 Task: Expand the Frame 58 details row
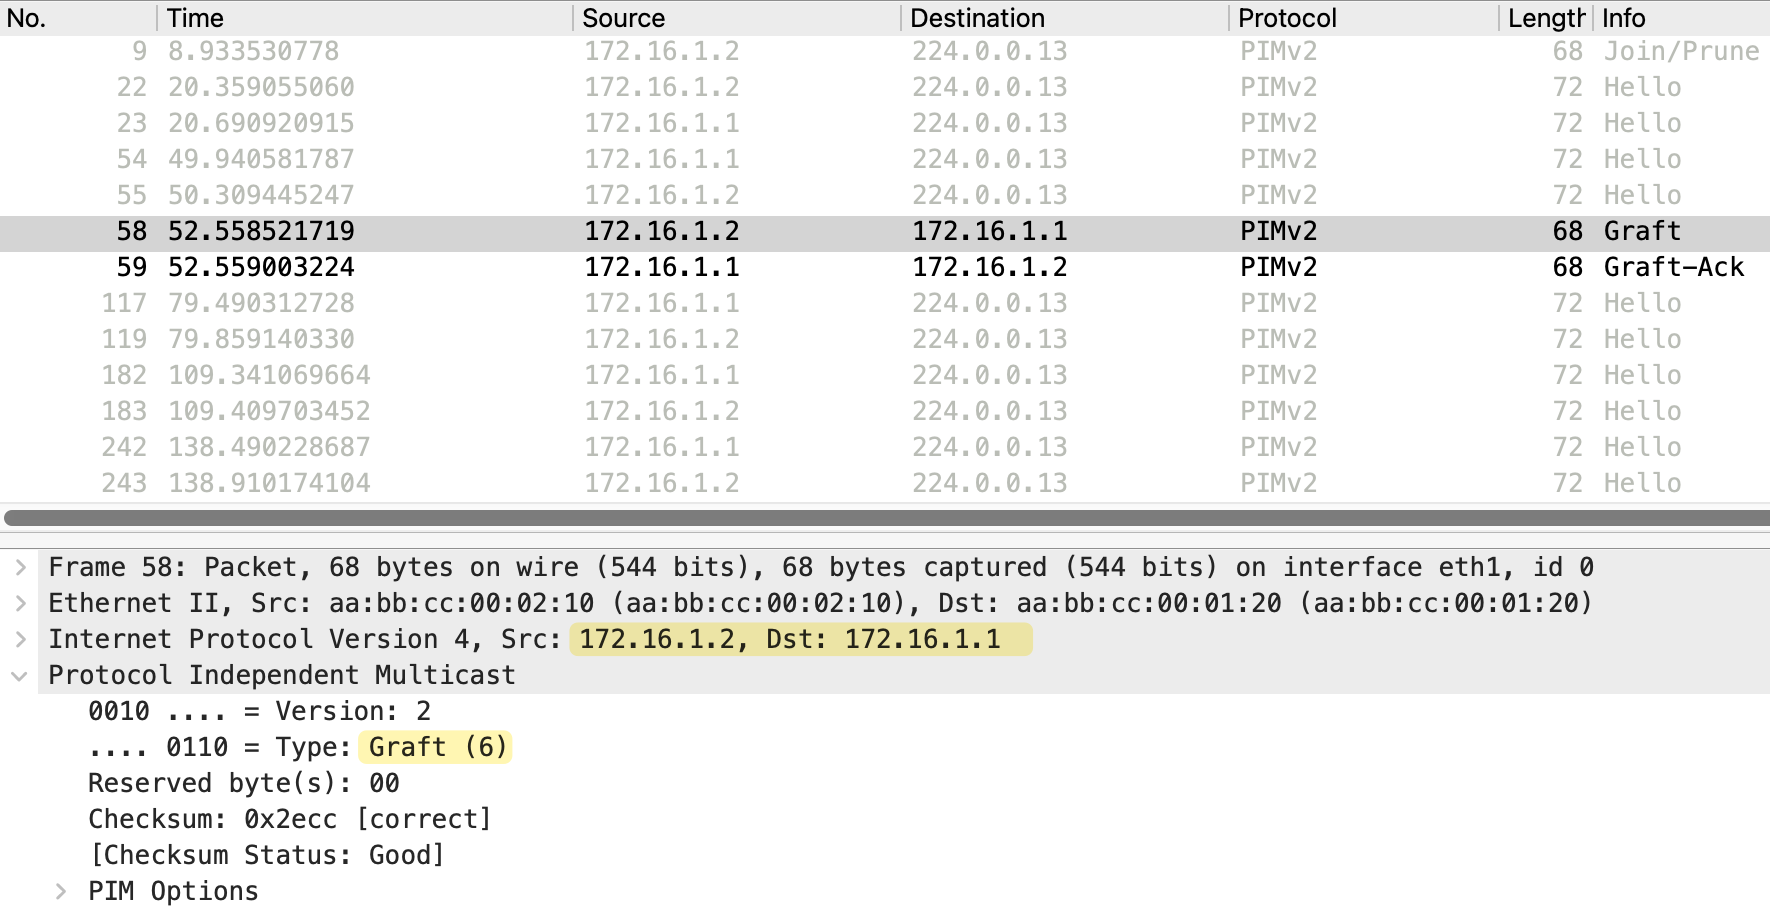(20, 568)
